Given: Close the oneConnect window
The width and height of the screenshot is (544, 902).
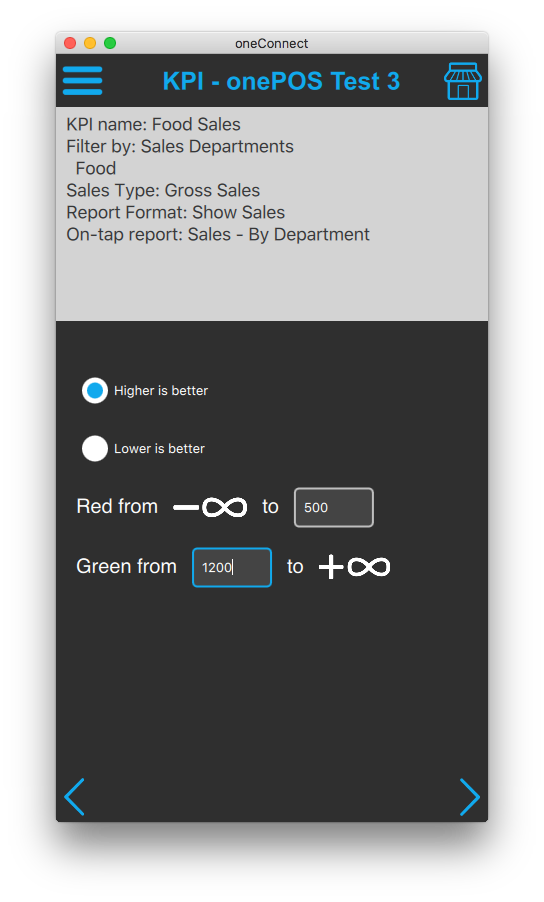Looking at the screenshot, I should pos(70,43).
